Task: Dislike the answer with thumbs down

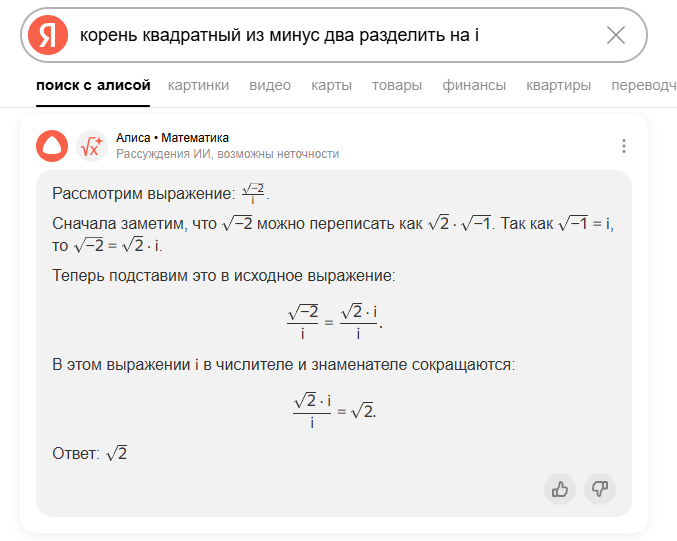Action: (x=600, y=489)
